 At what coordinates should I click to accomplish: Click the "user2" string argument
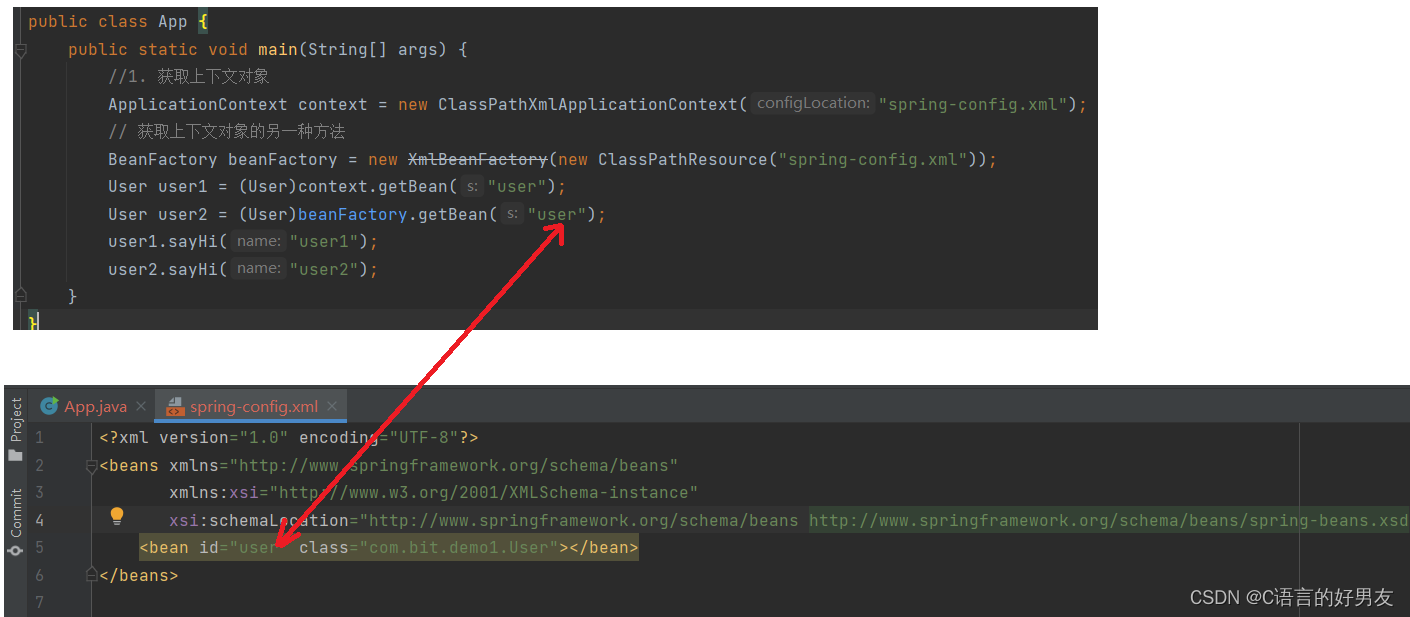324,269
